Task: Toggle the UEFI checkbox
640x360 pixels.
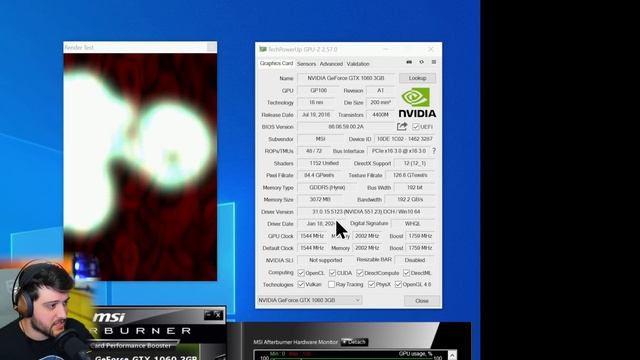Action: 416,127
